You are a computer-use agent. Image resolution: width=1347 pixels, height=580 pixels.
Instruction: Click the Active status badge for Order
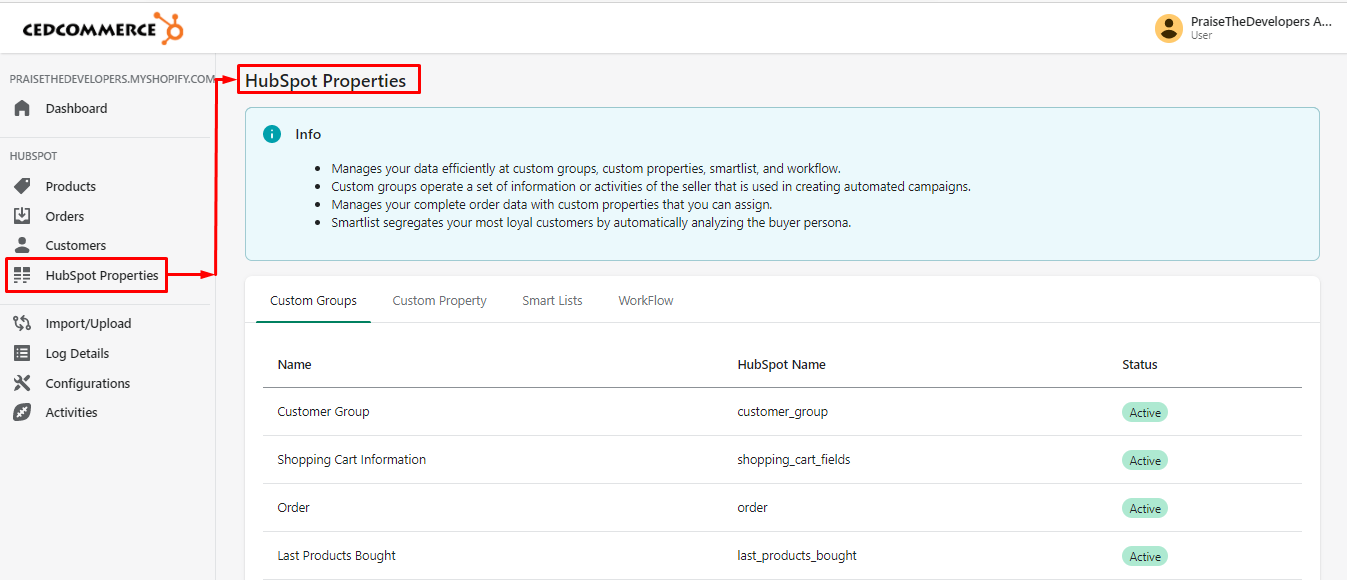point(1144,508)
